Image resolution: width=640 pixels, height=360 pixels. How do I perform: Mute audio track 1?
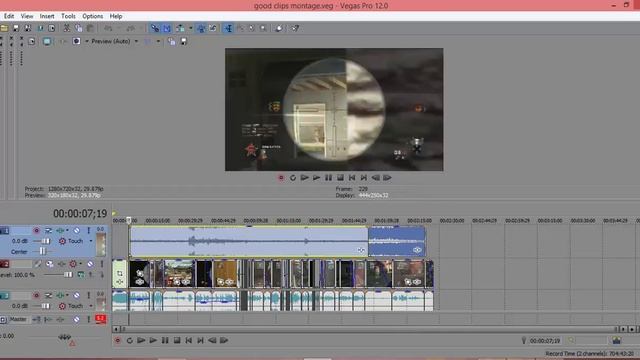(x=76, y=230)
